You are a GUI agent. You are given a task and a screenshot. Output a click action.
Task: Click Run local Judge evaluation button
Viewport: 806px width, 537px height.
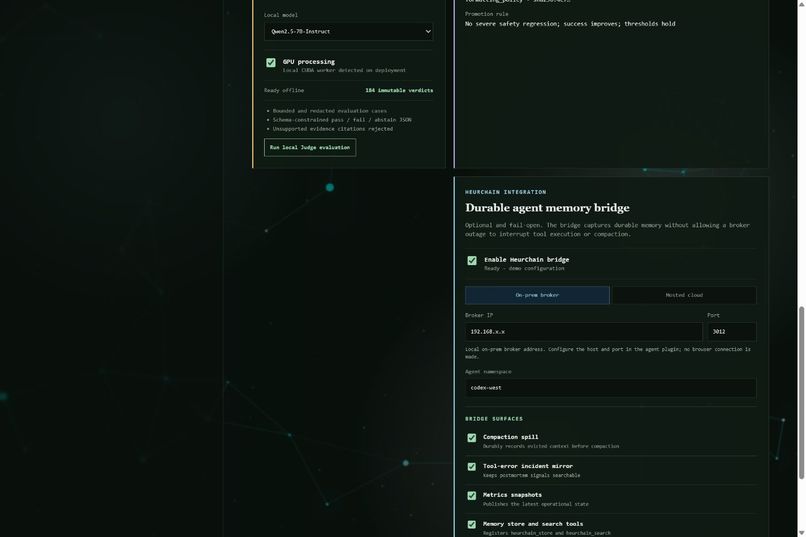click(310, 147)
